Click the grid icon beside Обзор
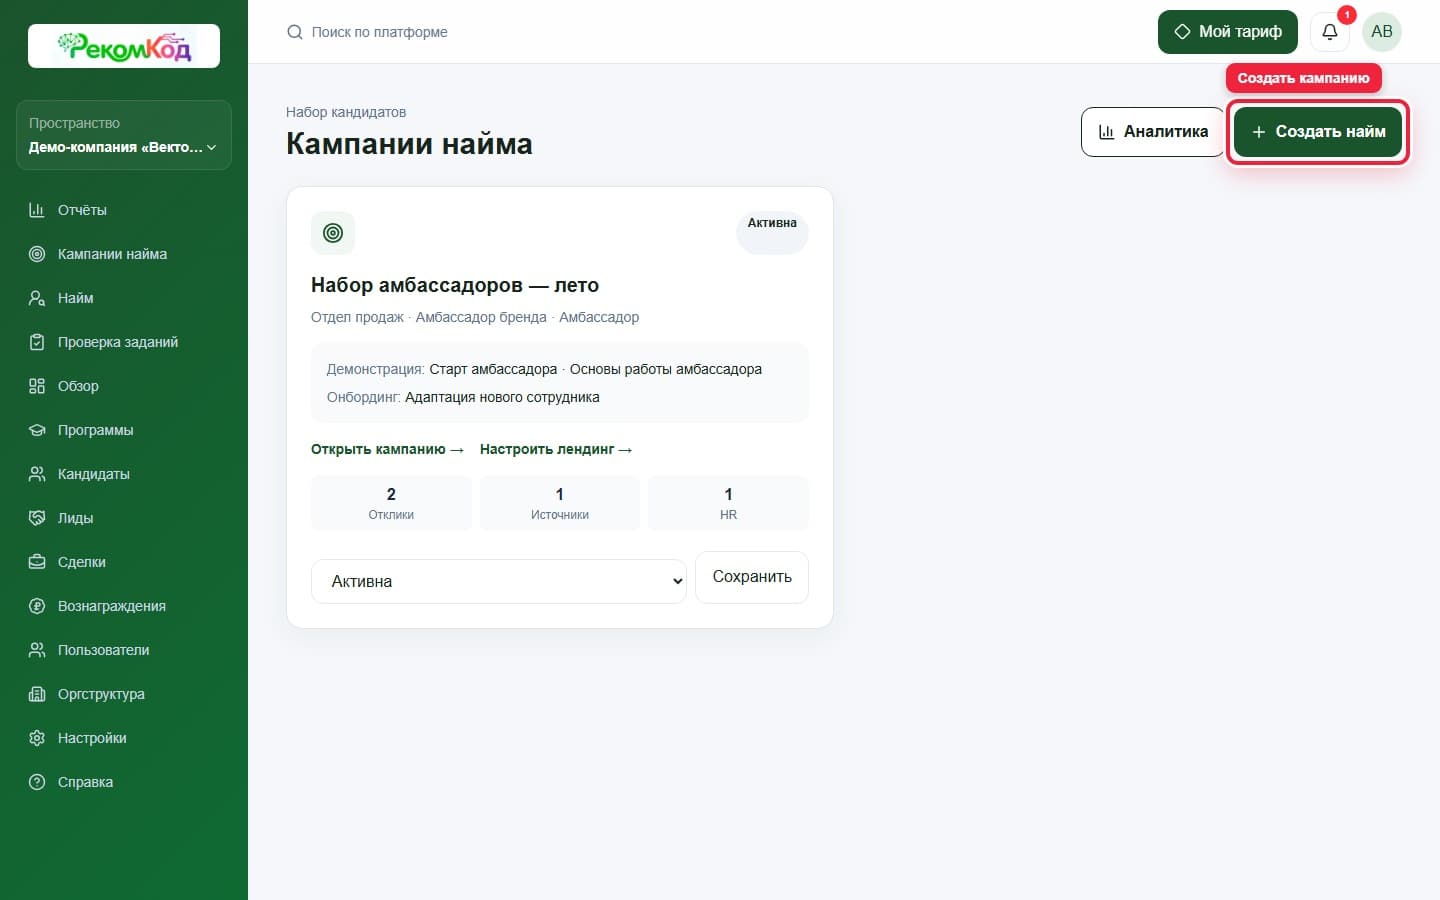 (x=37, y=386)
